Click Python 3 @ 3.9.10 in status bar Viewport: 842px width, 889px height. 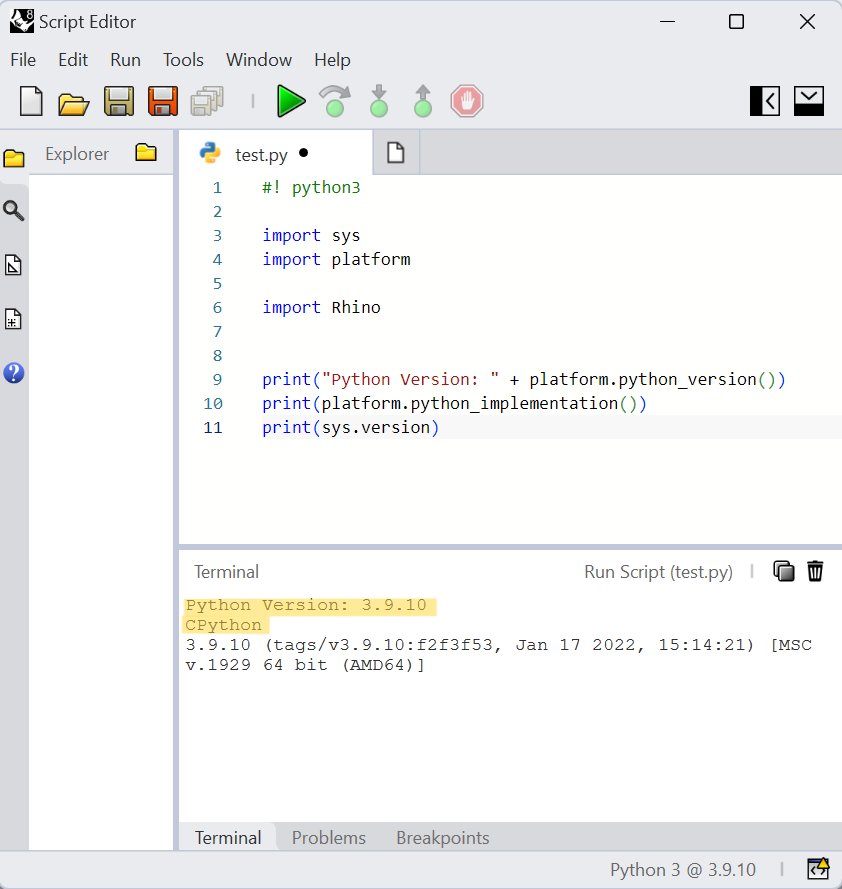point(683,869)
